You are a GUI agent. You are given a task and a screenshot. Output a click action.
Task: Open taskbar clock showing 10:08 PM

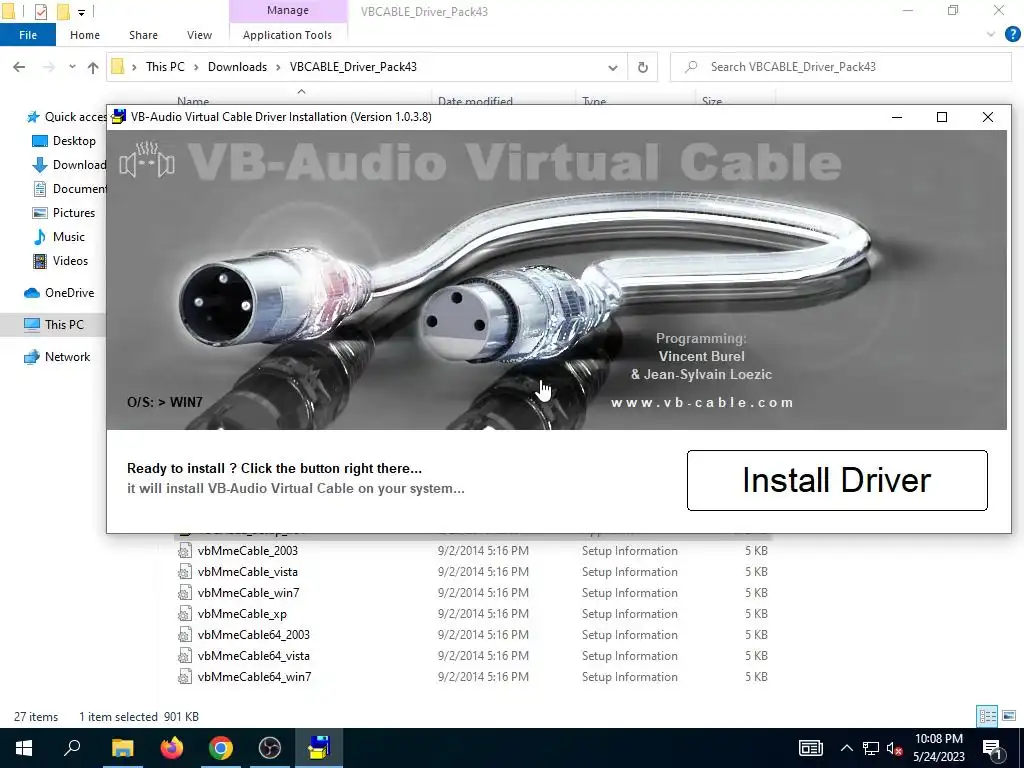coord(939,748)
